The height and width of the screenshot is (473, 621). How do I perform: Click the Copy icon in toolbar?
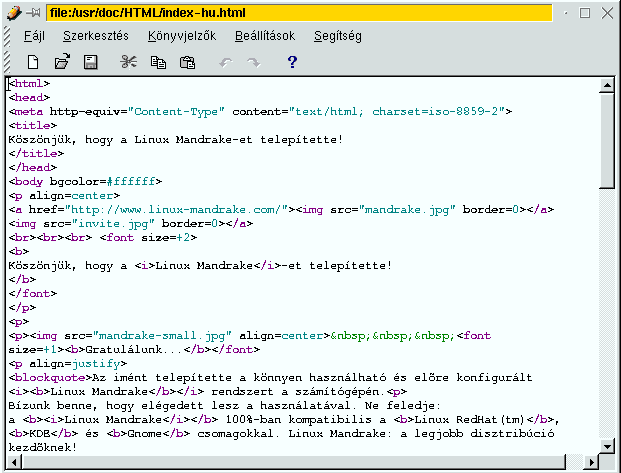158,62
